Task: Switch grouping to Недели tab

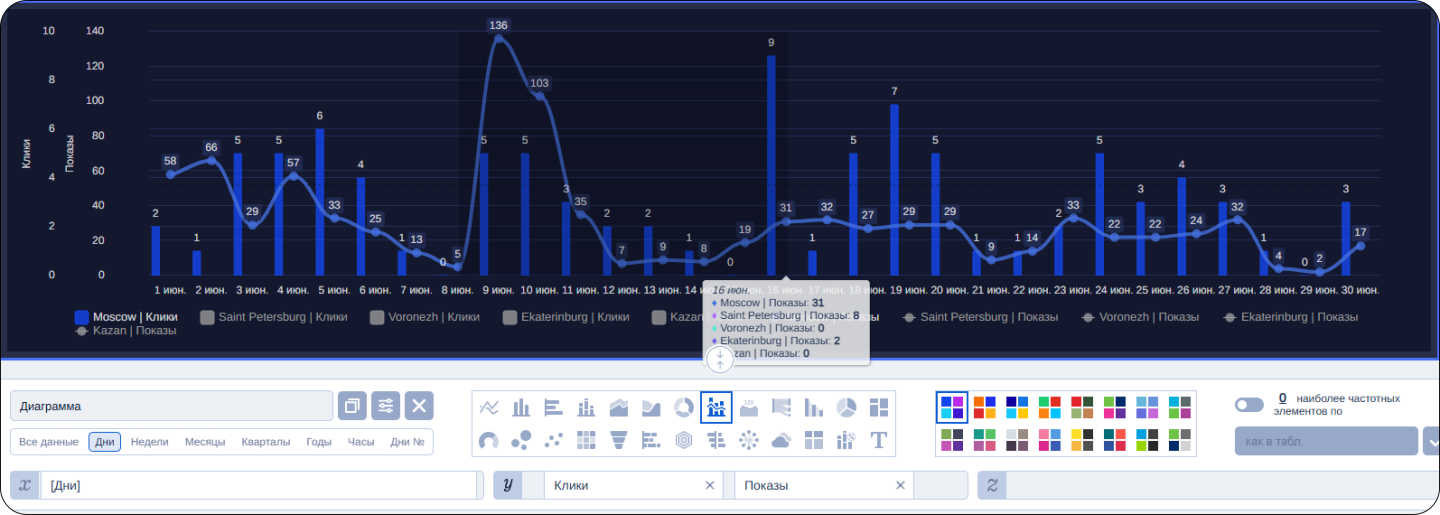Action: (149, 442)
